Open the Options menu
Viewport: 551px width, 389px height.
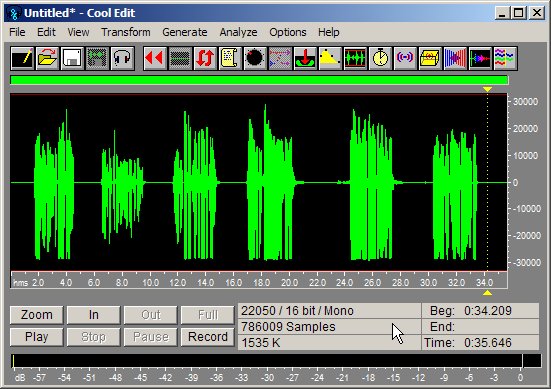tap(288, 32)
